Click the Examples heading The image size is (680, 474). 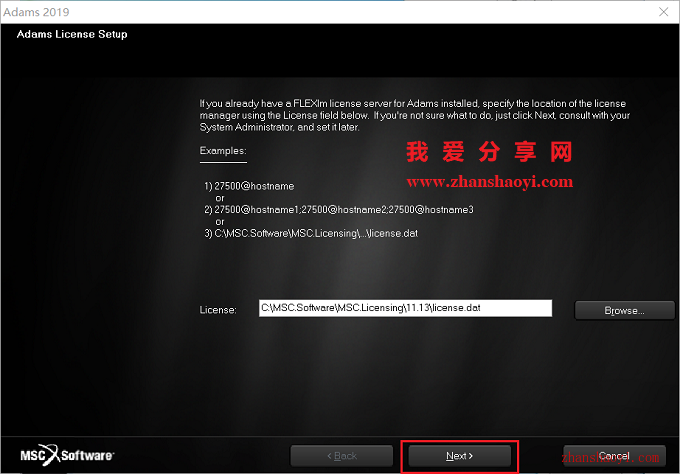[x=223, y=151]
